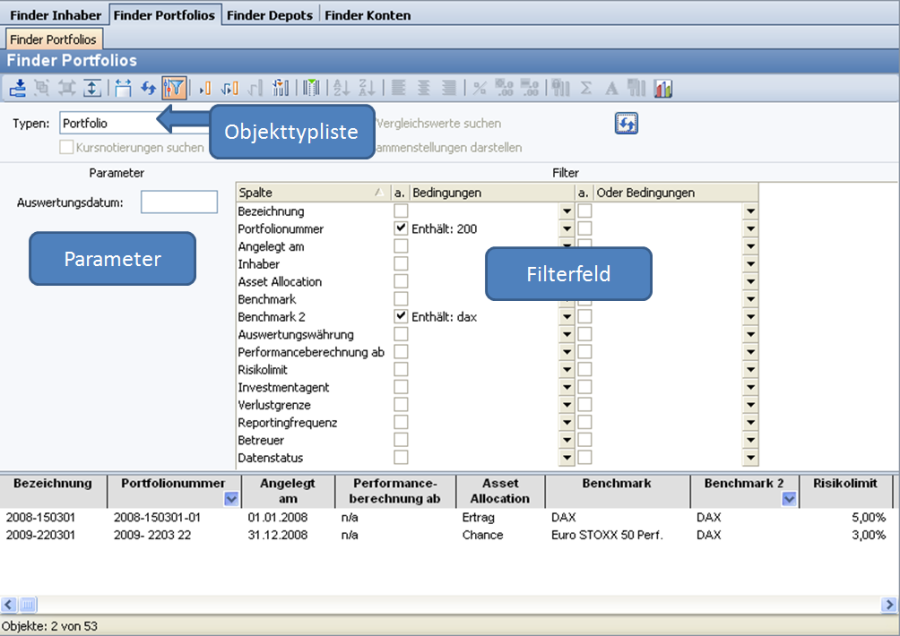The height and width of the screenshot is (636, 900).
Task: Click the blue refresh arrows toolbar icon
Action: coord(148,88)
